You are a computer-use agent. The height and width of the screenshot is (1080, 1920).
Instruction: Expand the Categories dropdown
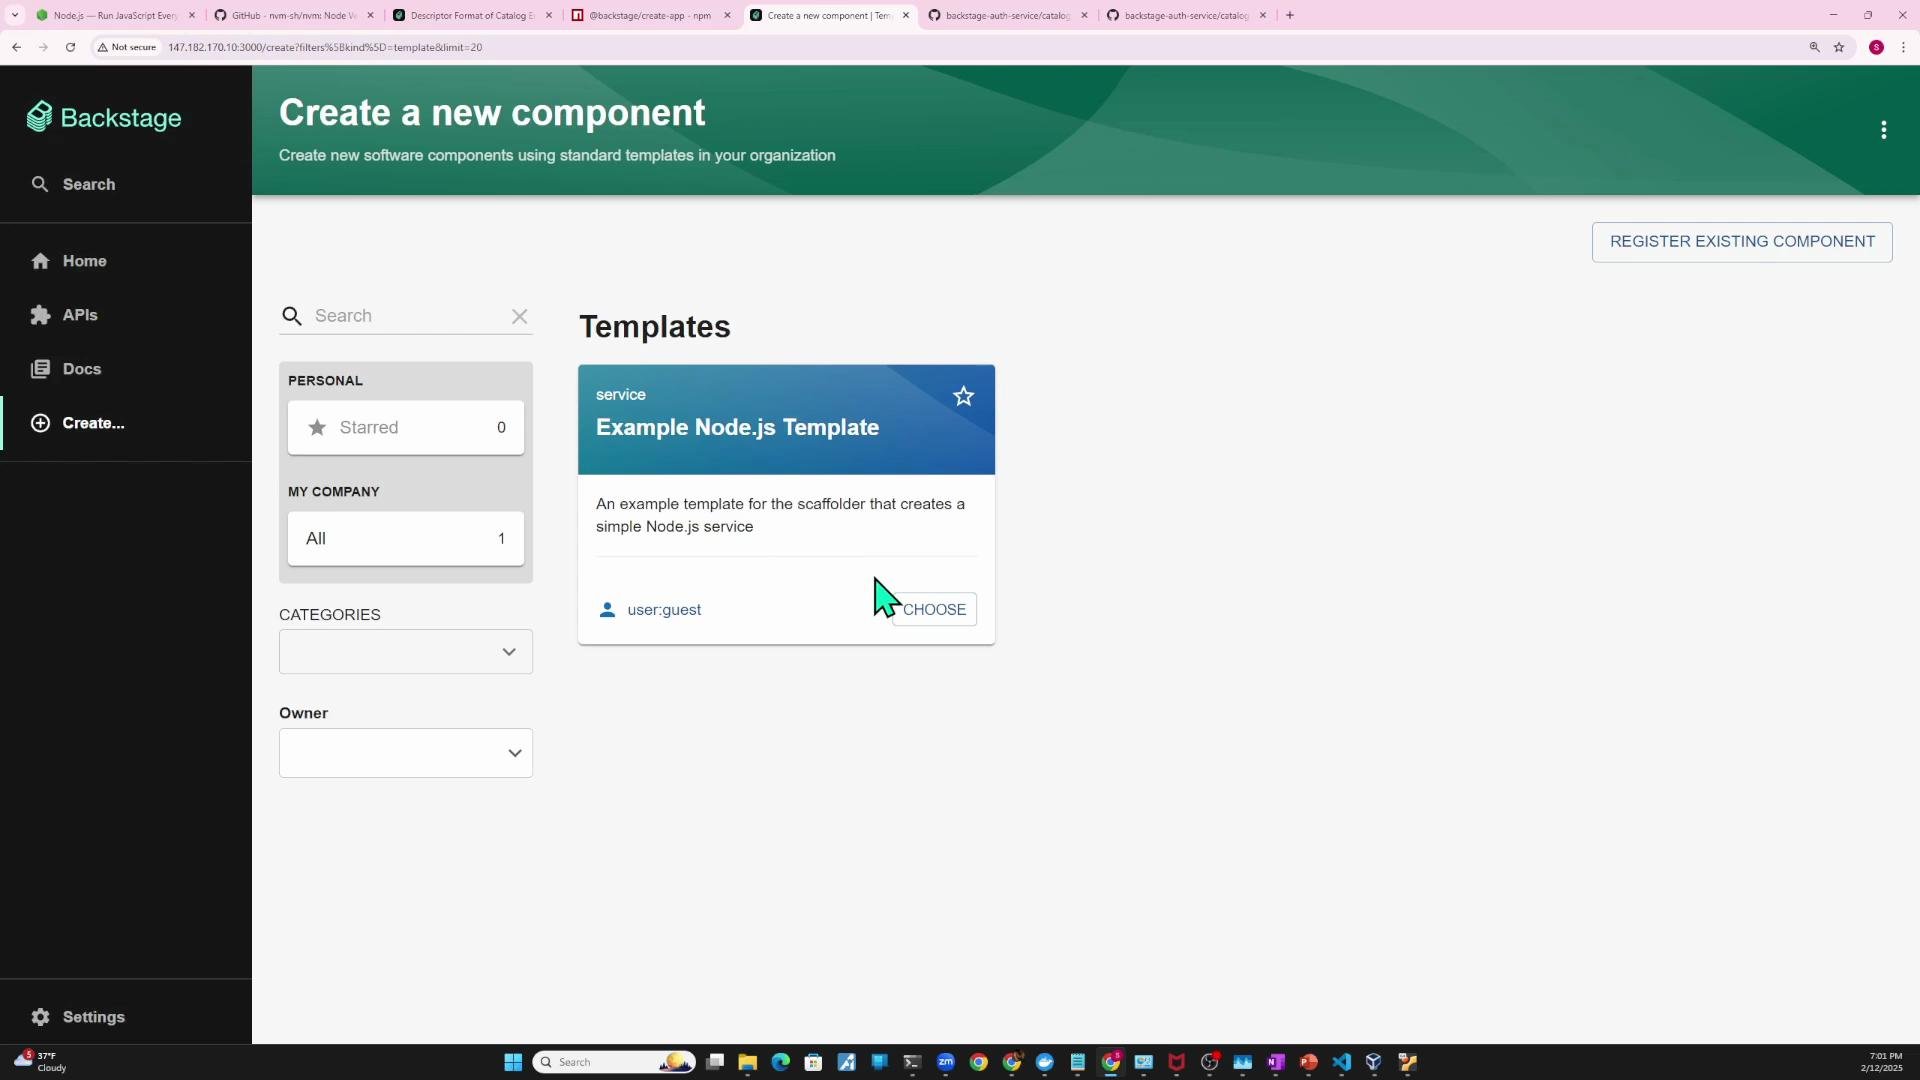(406, 652)
